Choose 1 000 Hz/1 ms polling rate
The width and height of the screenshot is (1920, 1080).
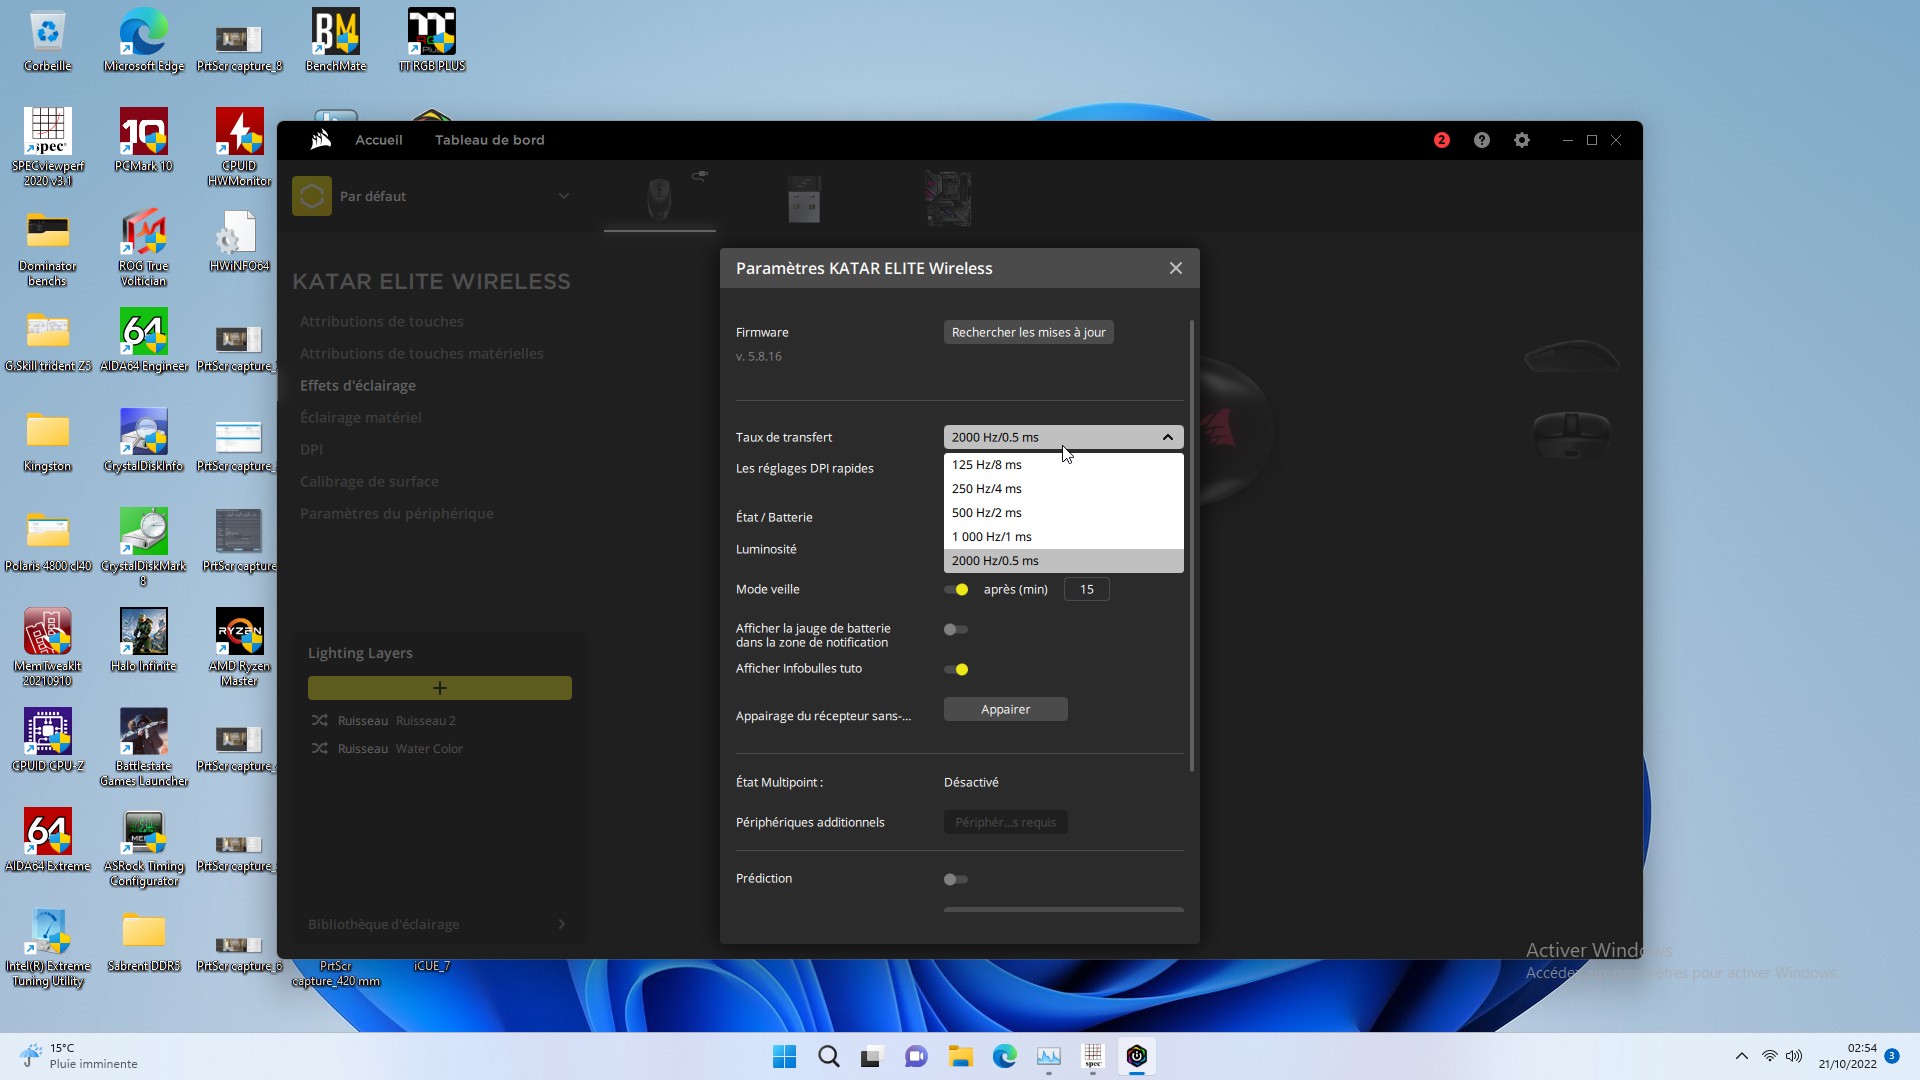1063,537
